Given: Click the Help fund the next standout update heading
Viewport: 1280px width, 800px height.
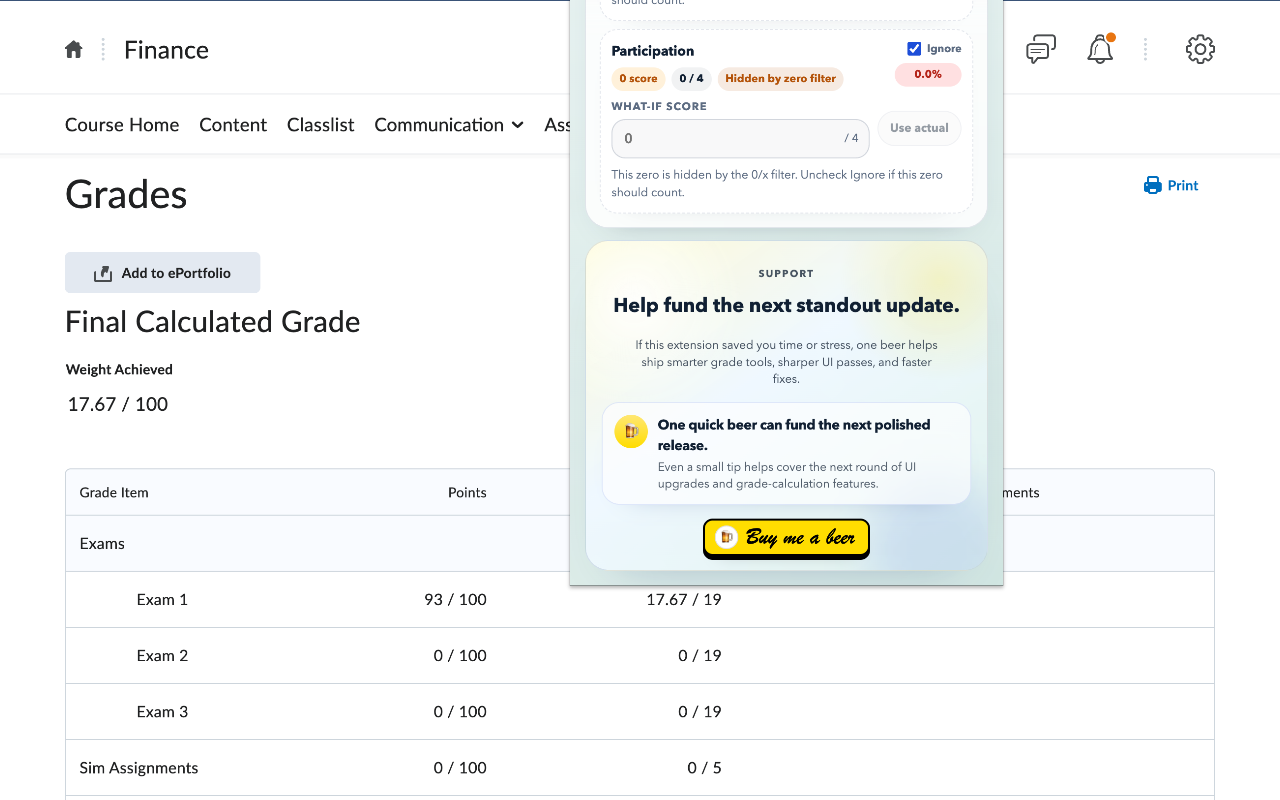Looking at the screenshot, I should coord(786,306).
